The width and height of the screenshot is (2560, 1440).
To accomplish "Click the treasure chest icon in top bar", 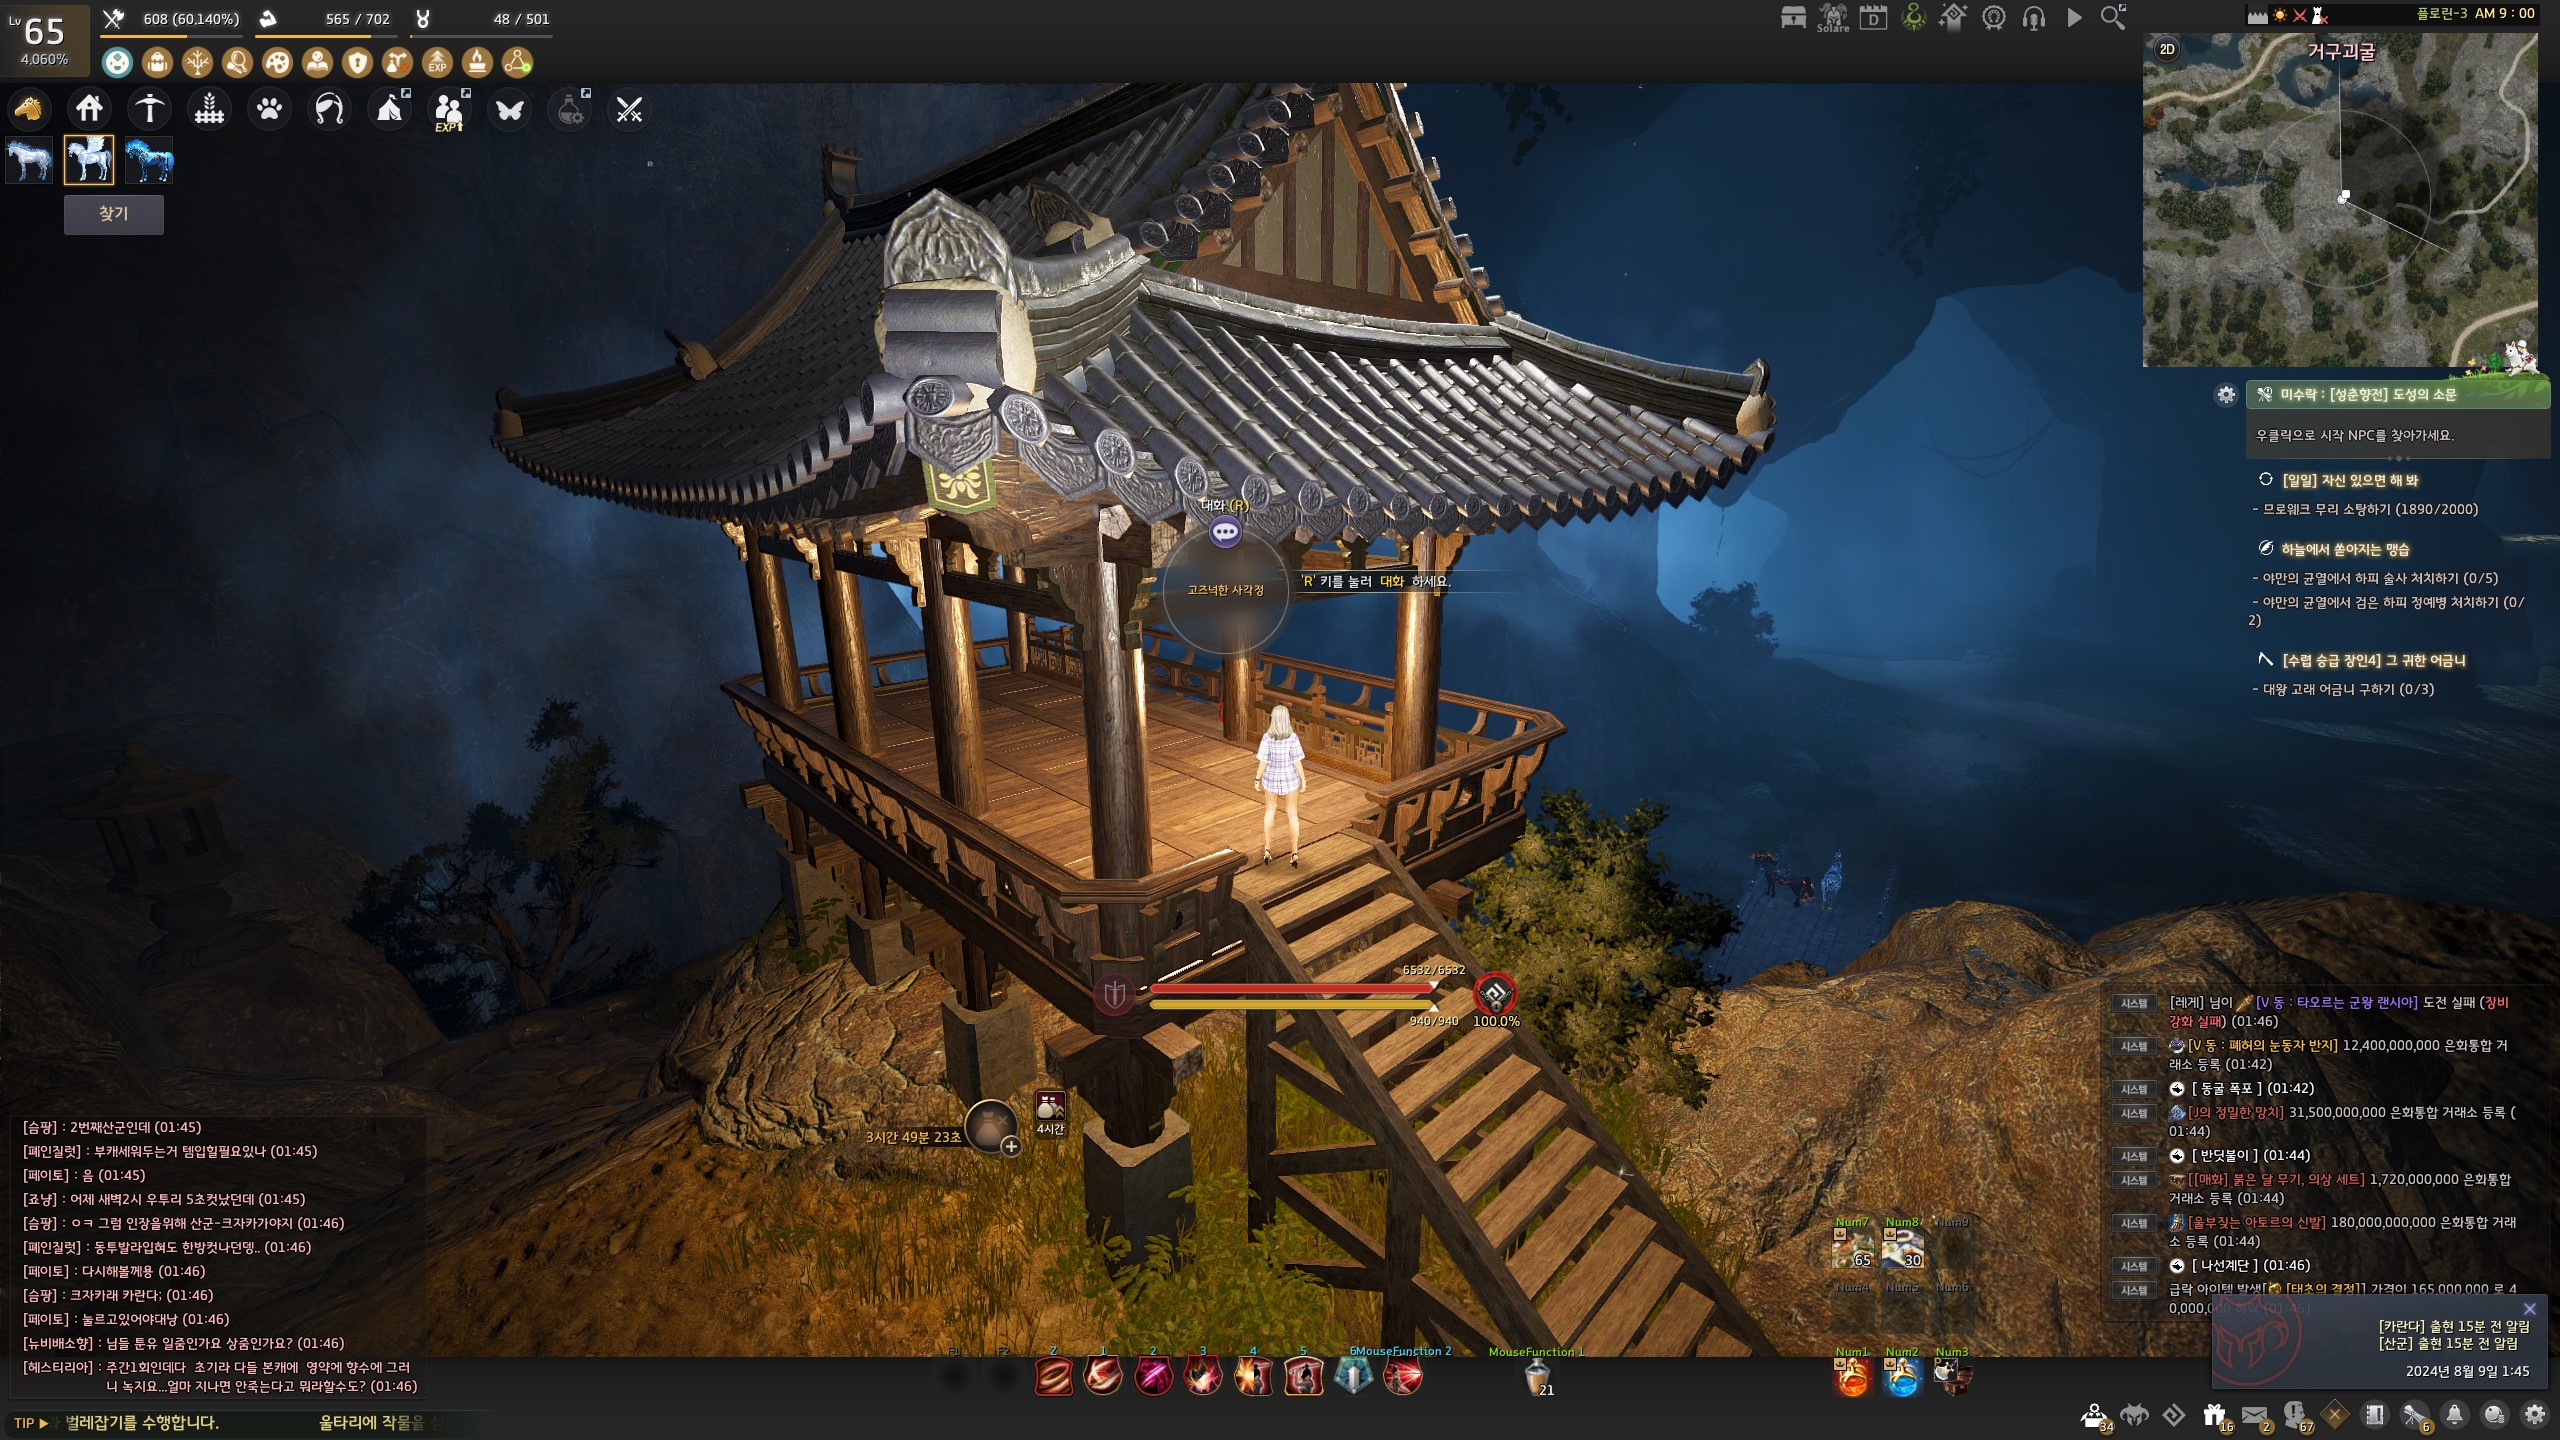I will [x=1793, y=18].
